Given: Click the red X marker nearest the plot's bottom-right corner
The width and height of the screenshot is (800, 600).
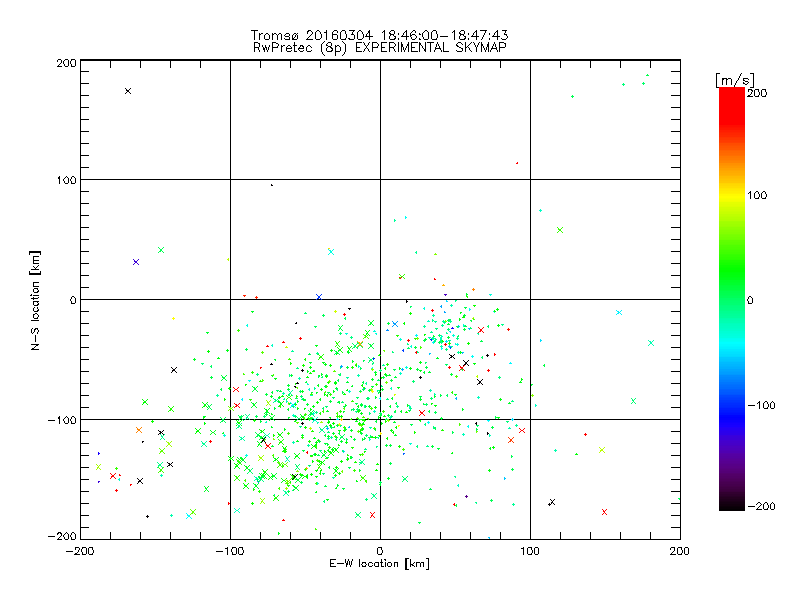Looking at the screenshot, I should 605,512.
